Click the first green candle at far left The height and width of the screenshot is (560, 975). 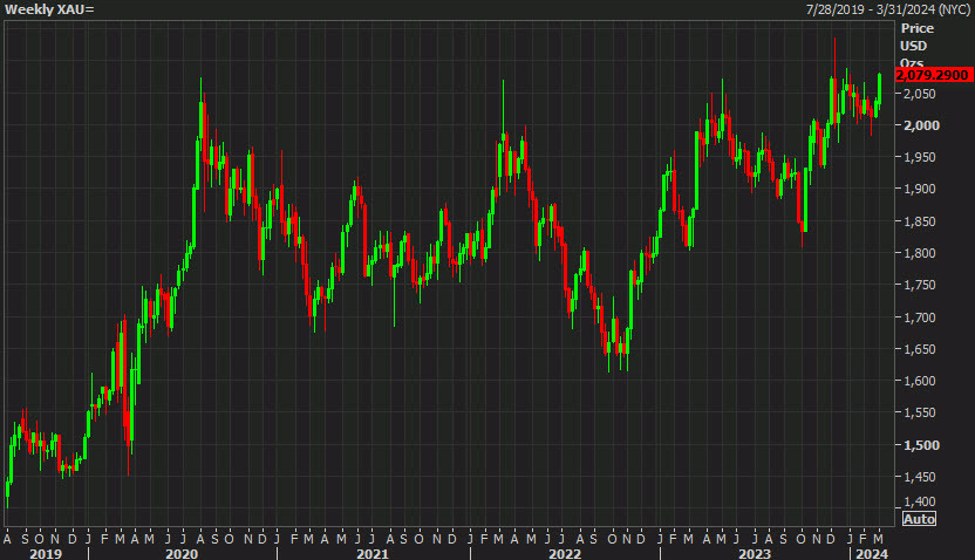point(8,490)
